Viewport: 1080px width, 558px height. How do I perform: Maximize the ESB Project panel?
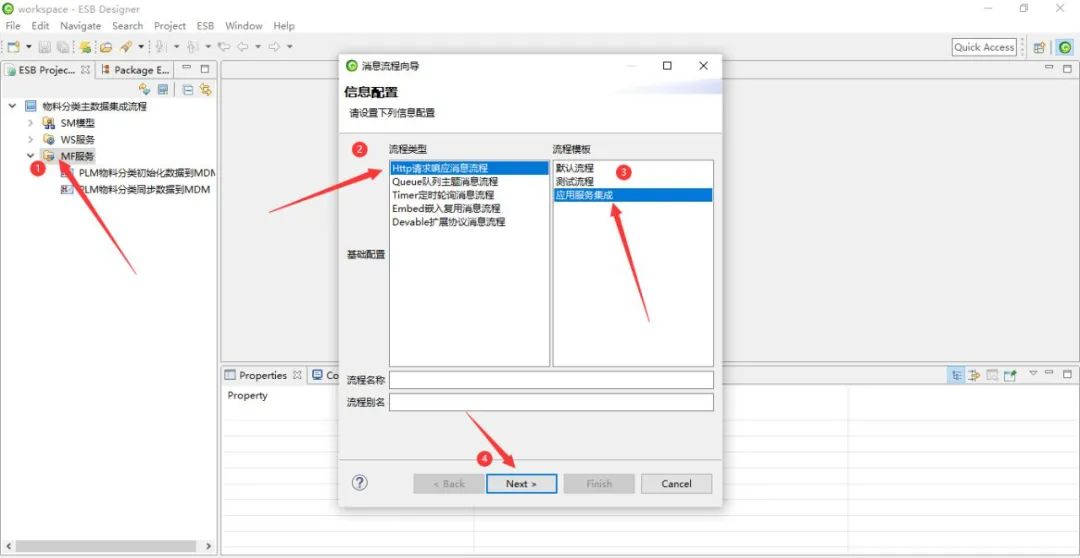205,69
